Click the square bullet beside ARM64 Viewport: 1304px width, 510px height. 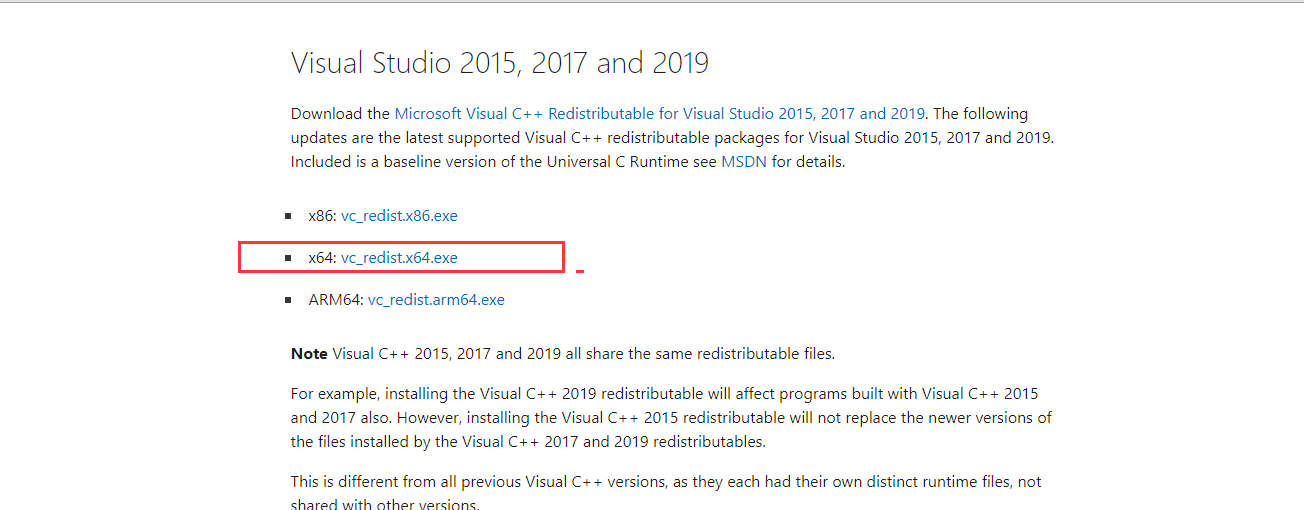[288, 300]
